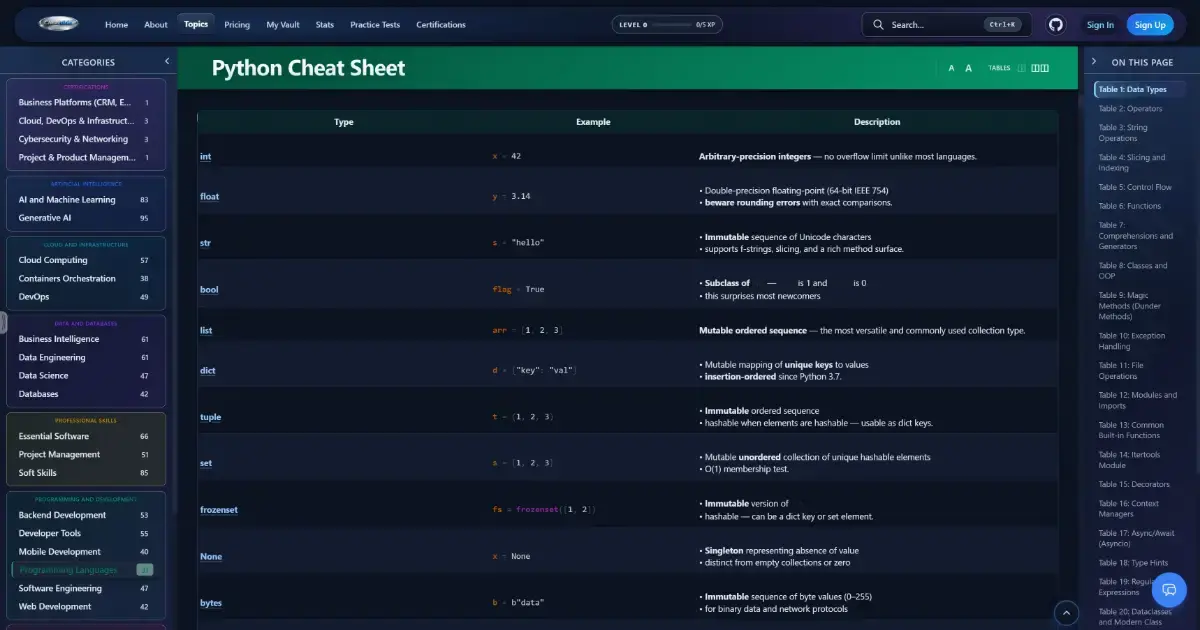Click the Sign In link

click(1100, 25)
